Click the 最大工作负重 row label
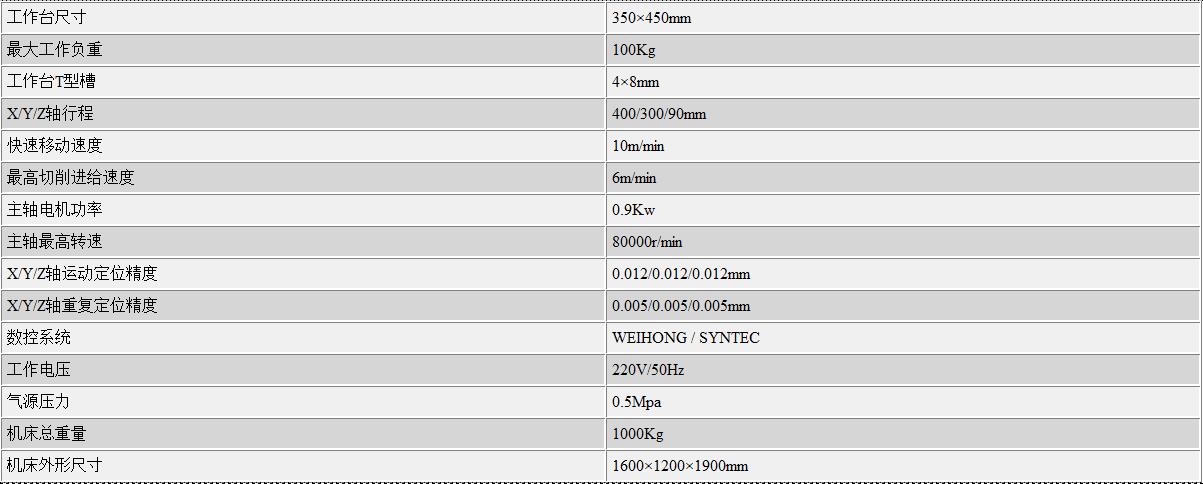 coord(54,50)
